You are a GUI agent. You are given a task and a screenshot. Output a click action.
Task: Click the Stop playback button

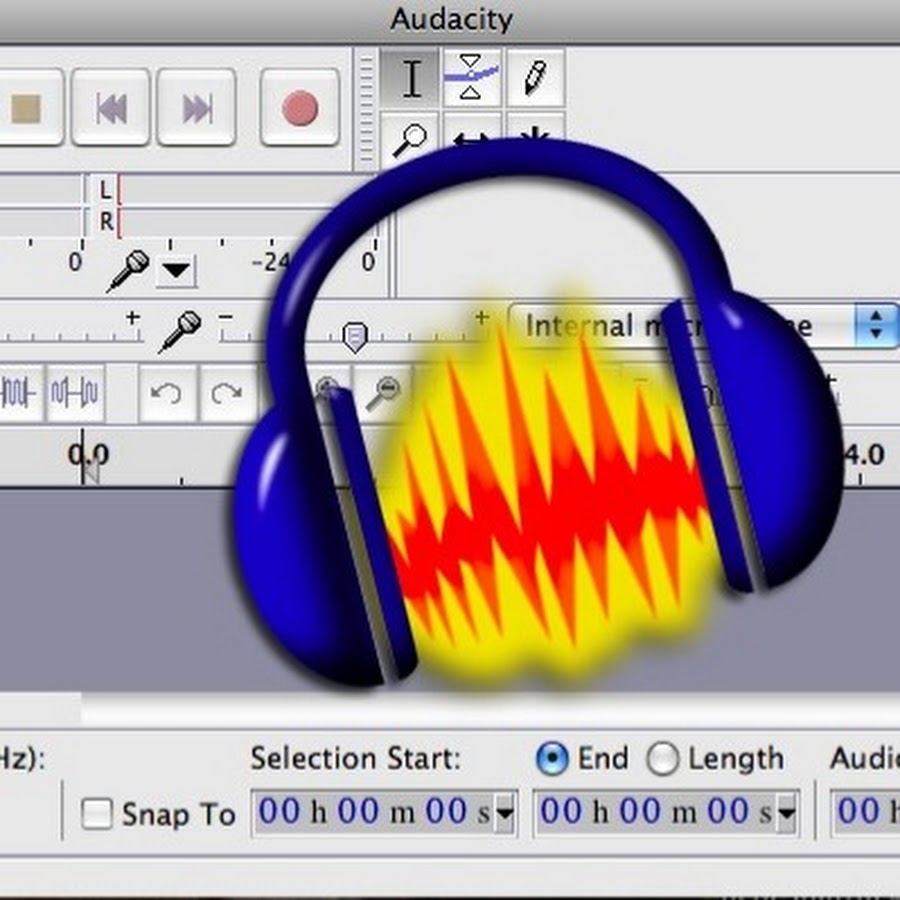[x=29, y=107]
